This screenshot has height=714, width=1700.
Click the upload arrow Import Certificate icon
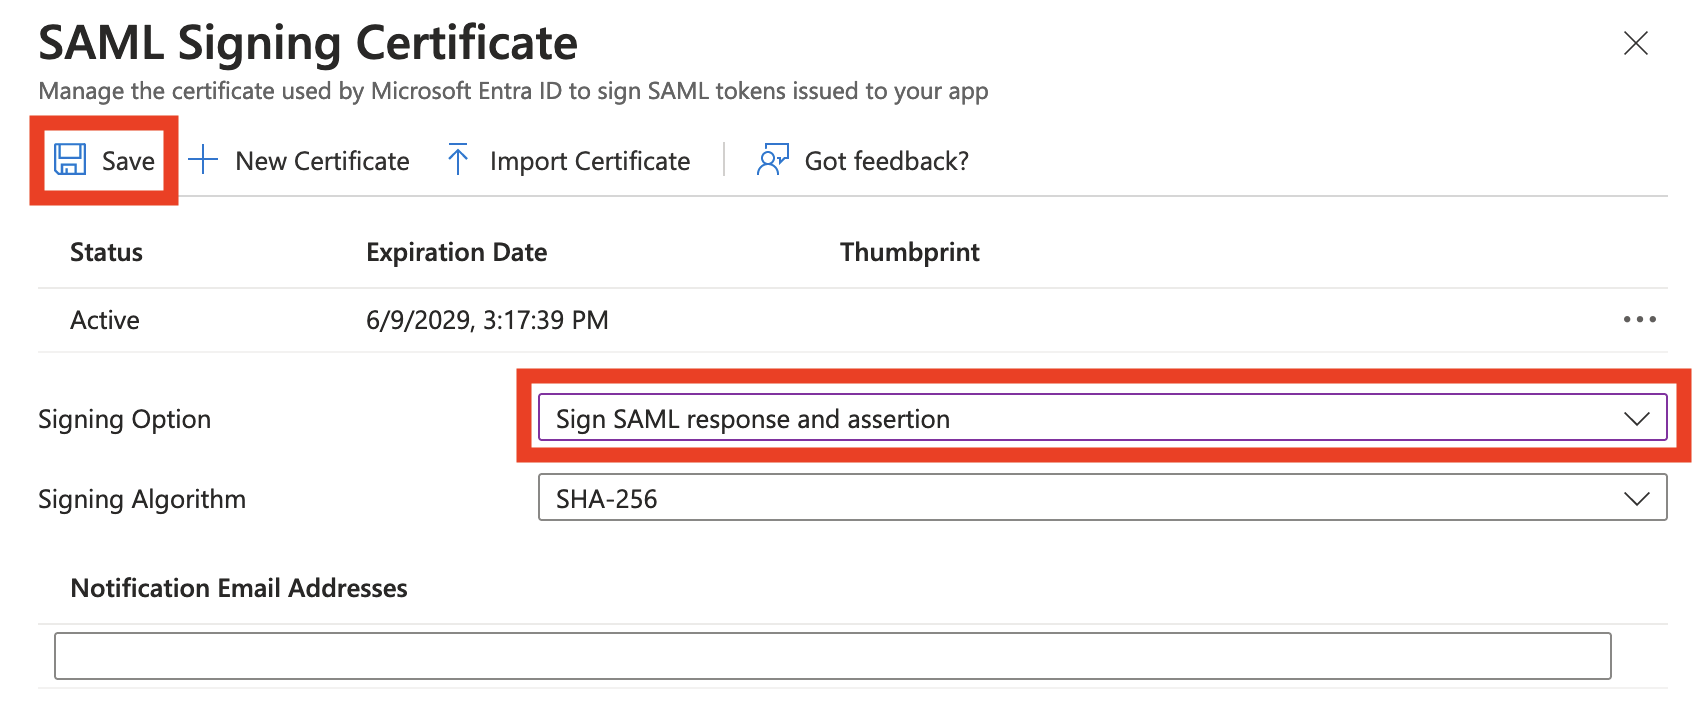pos(458,160)
